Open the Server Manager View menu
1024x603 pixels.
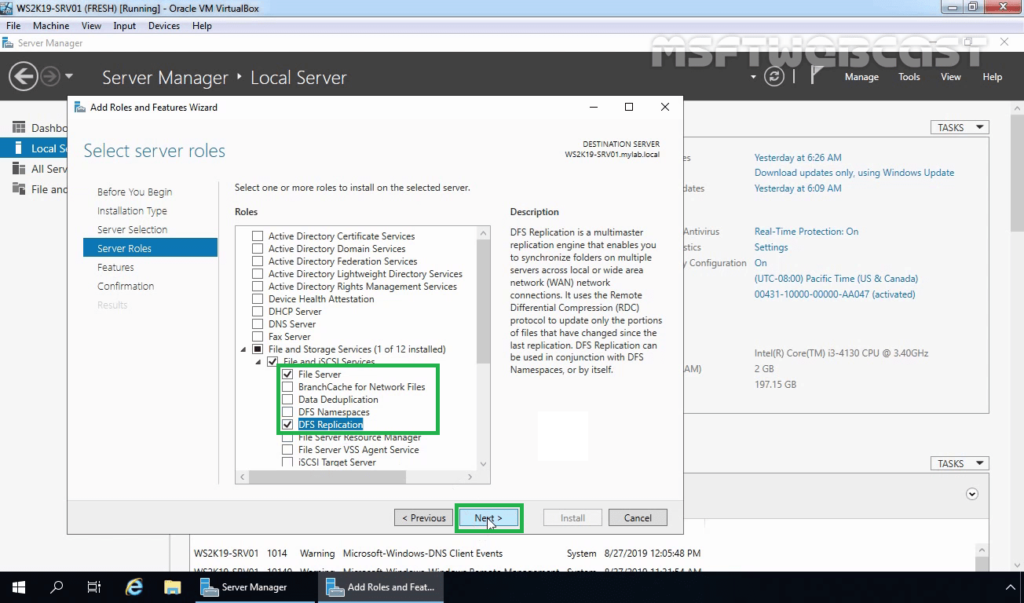(950, 76)
